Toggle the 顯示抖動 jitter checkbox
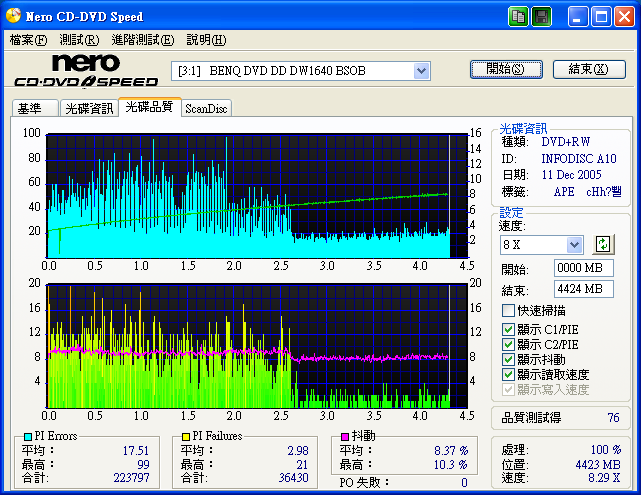 coord(508,360)
